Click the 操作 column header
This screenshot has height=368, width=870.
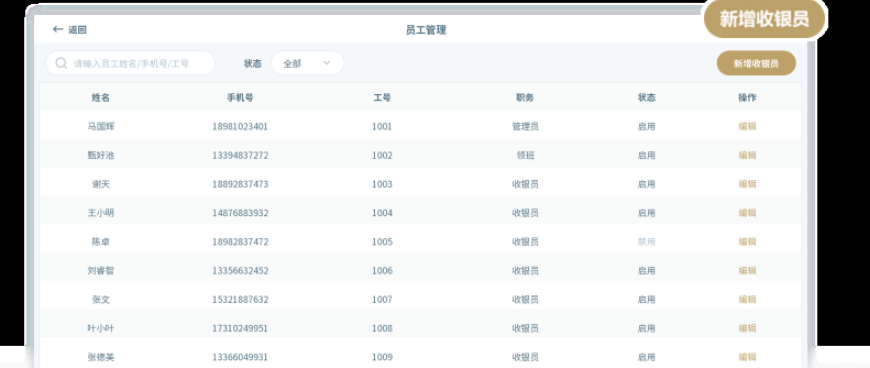coord(747,98)
